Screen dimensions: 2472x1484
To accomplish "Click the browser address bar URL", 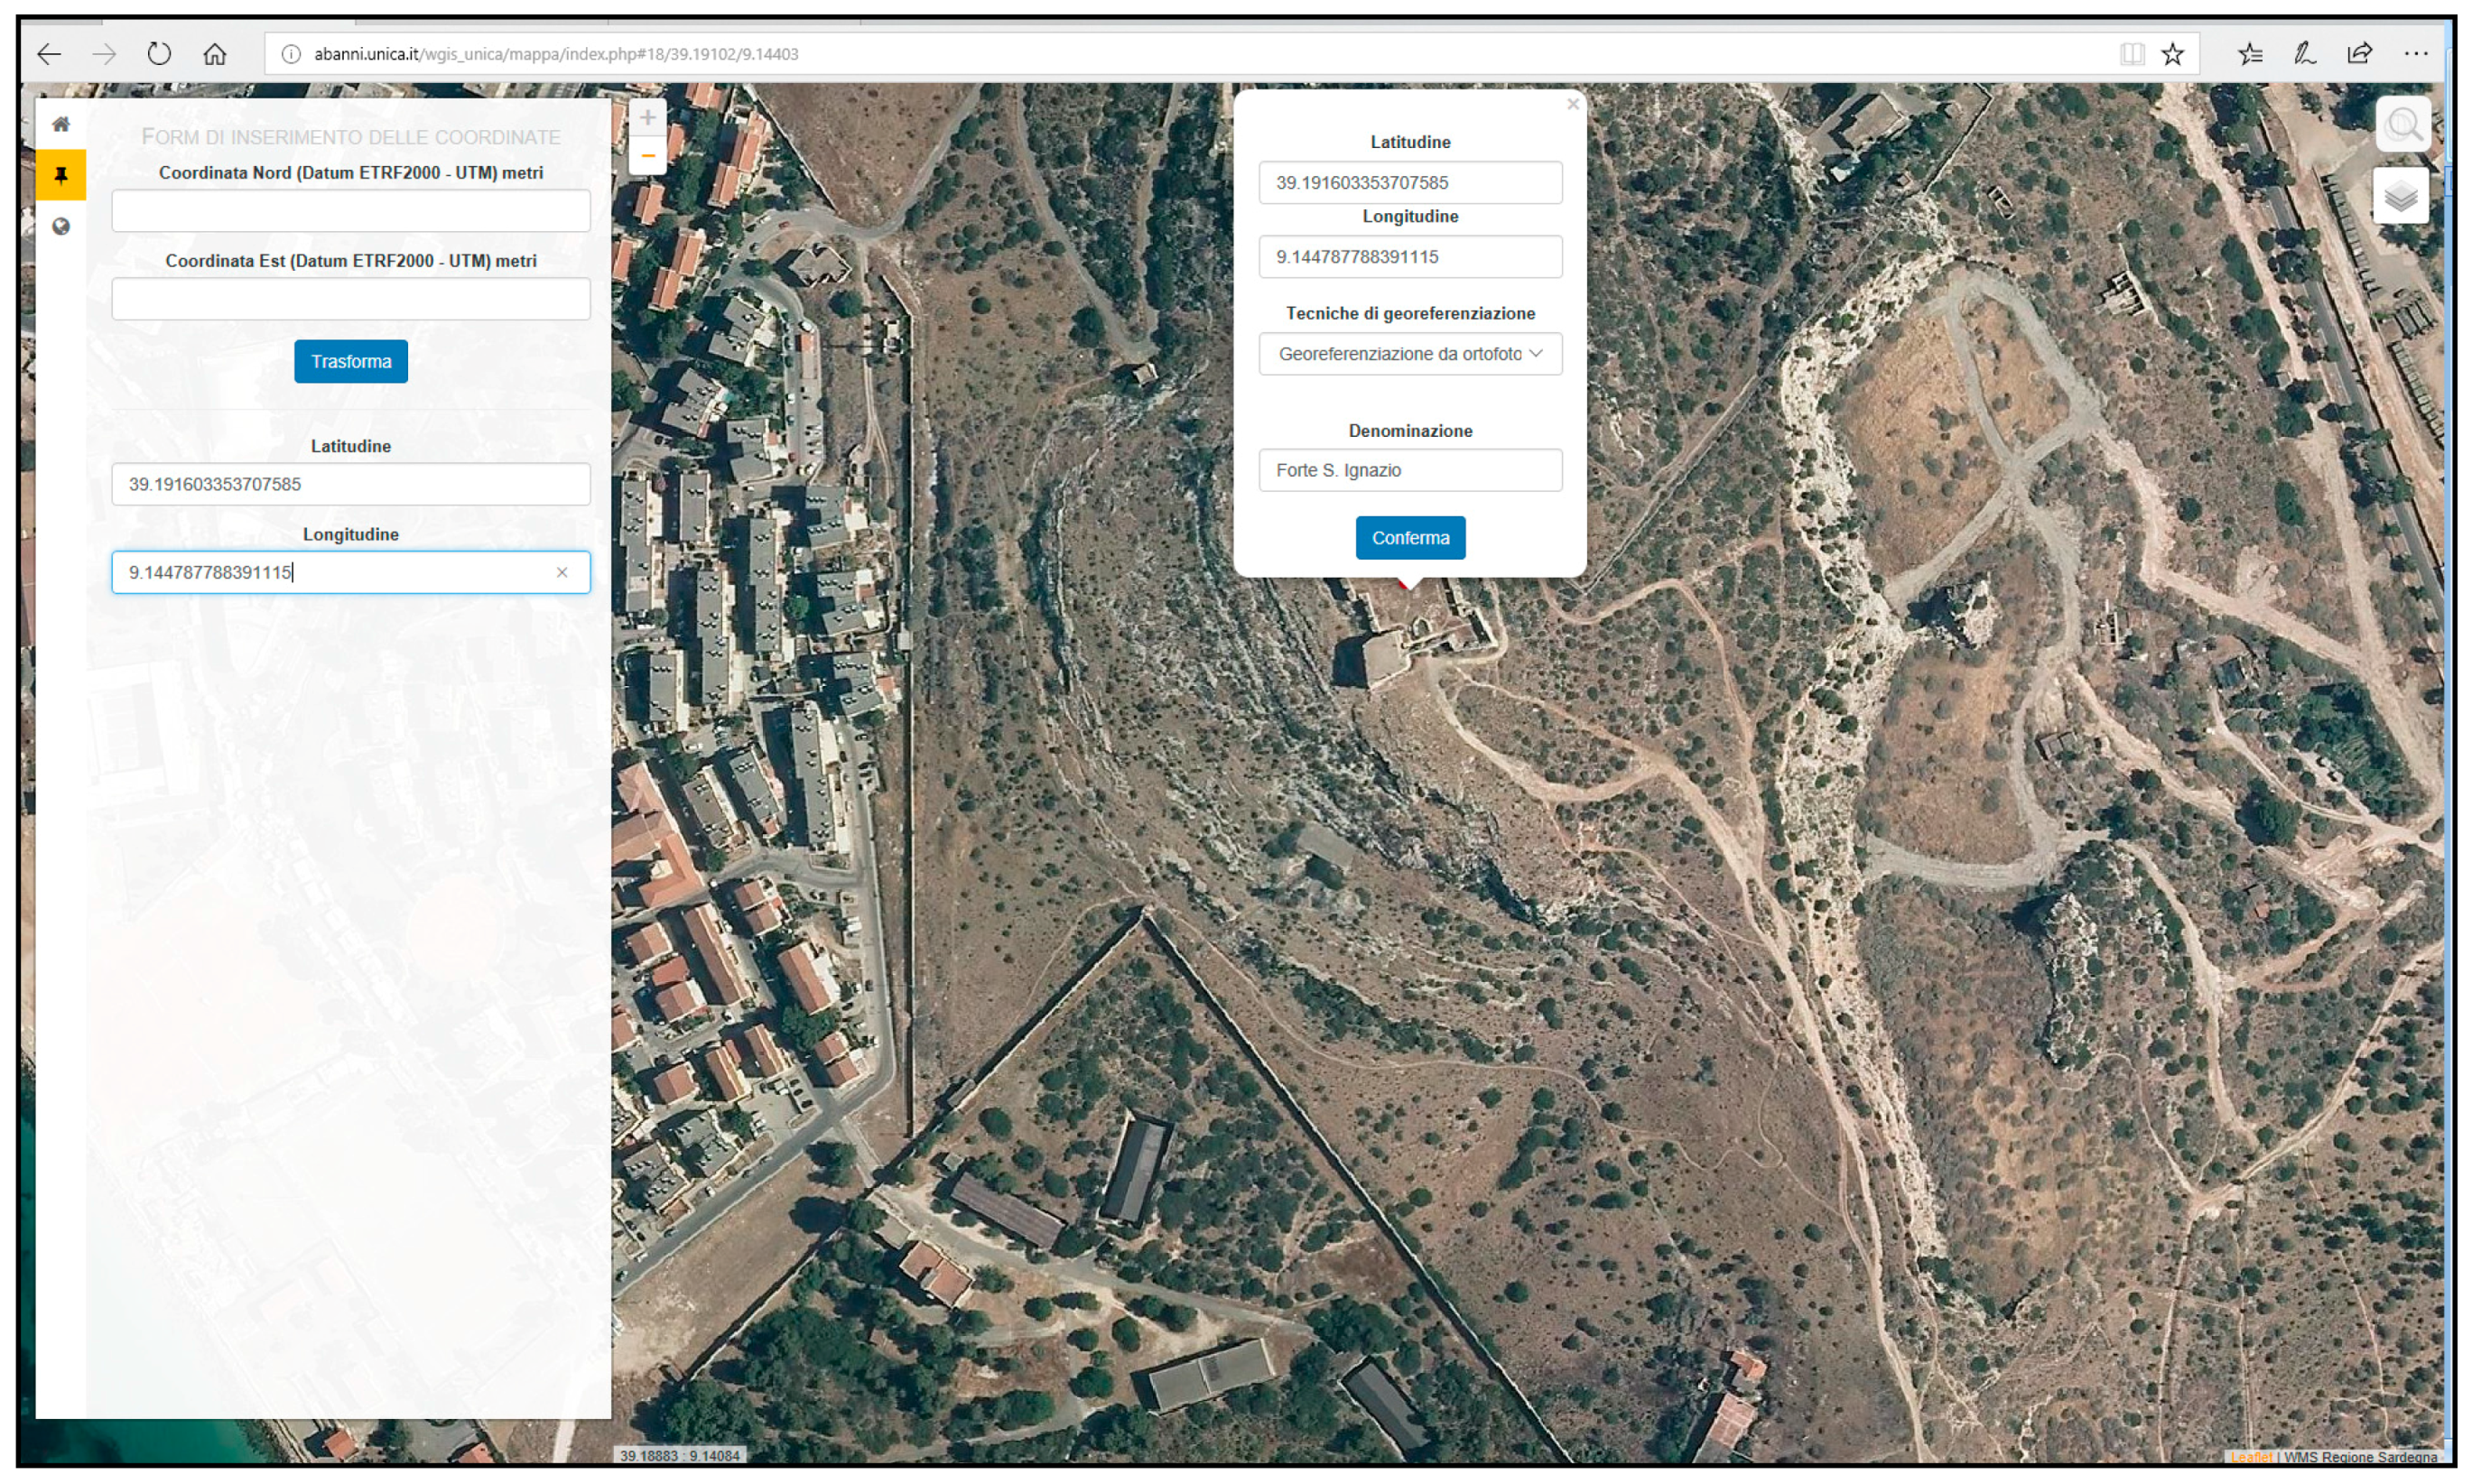I will [x=556, y=54].
